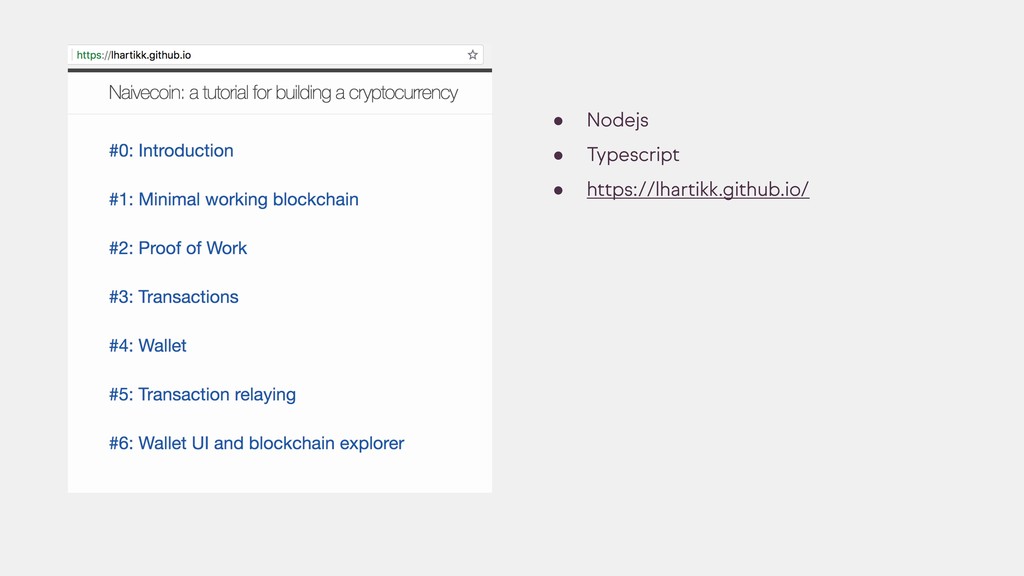Image resolution: width=1024 pixels, height=576 pixels.
Task: Click the Naivecoin tutorial page heading
Action: [x=283, y=93]
